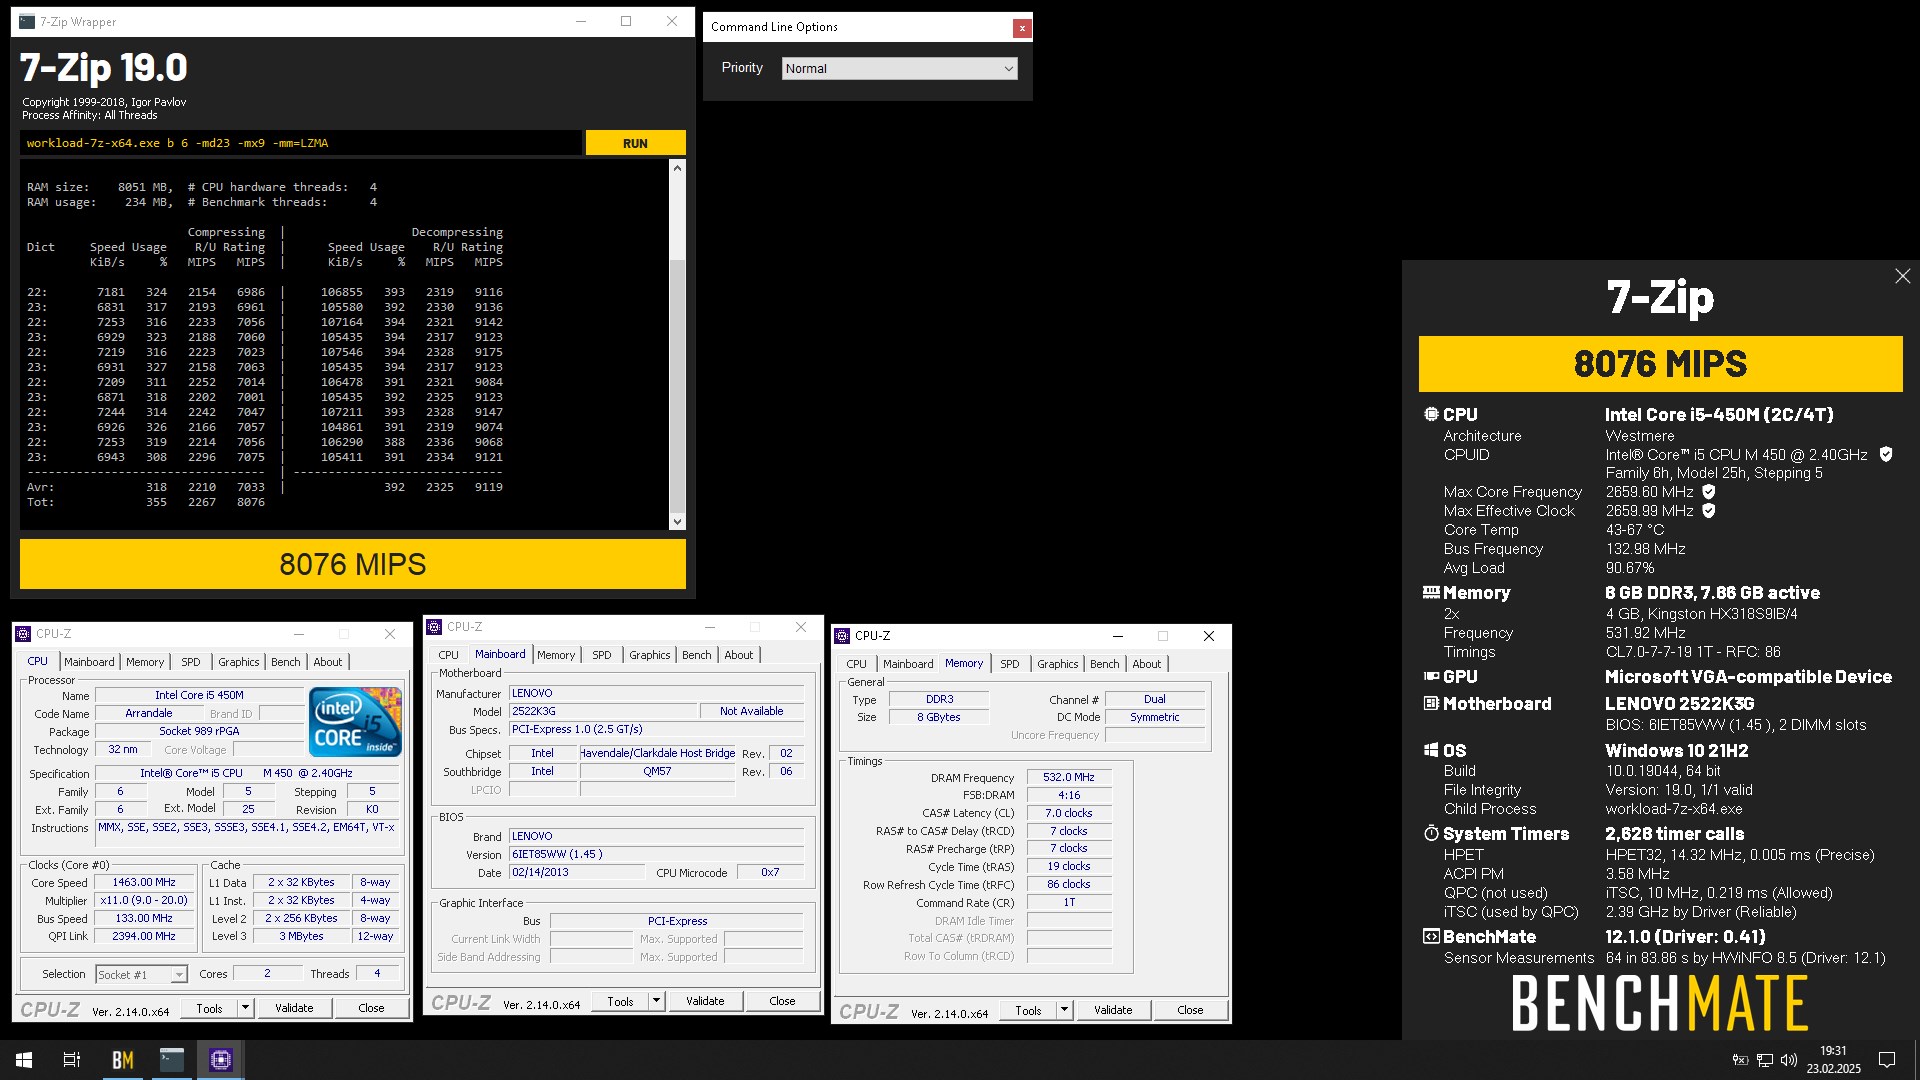Click the 7-Zip command line input field
This screenshot has height=1080, width=1920.
(x=300, y=143)
